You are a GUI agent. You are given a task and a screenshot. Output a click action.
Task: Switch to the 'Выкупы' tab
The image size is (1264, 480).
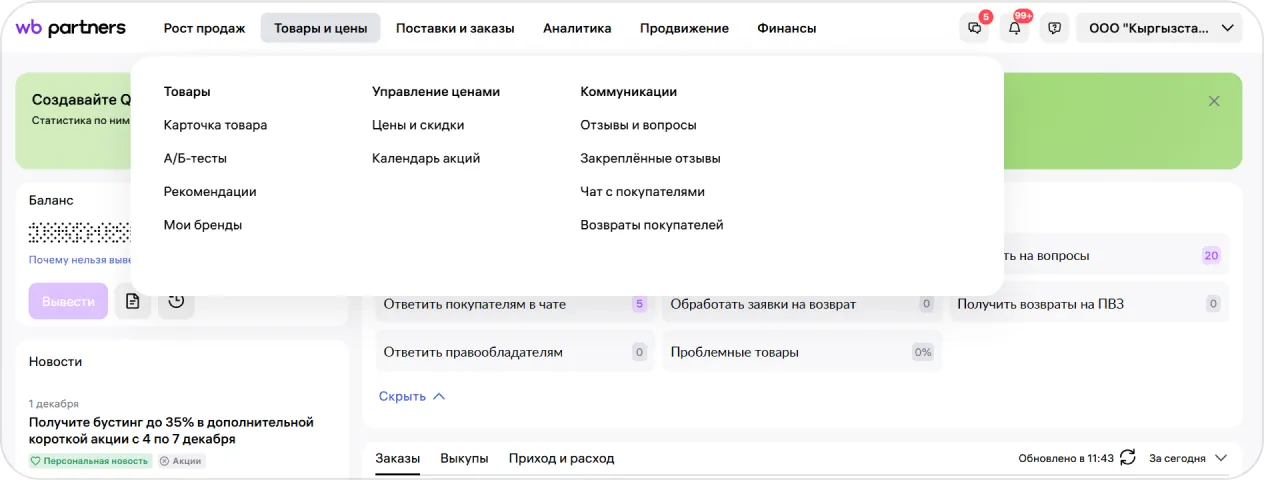[464, 458]
